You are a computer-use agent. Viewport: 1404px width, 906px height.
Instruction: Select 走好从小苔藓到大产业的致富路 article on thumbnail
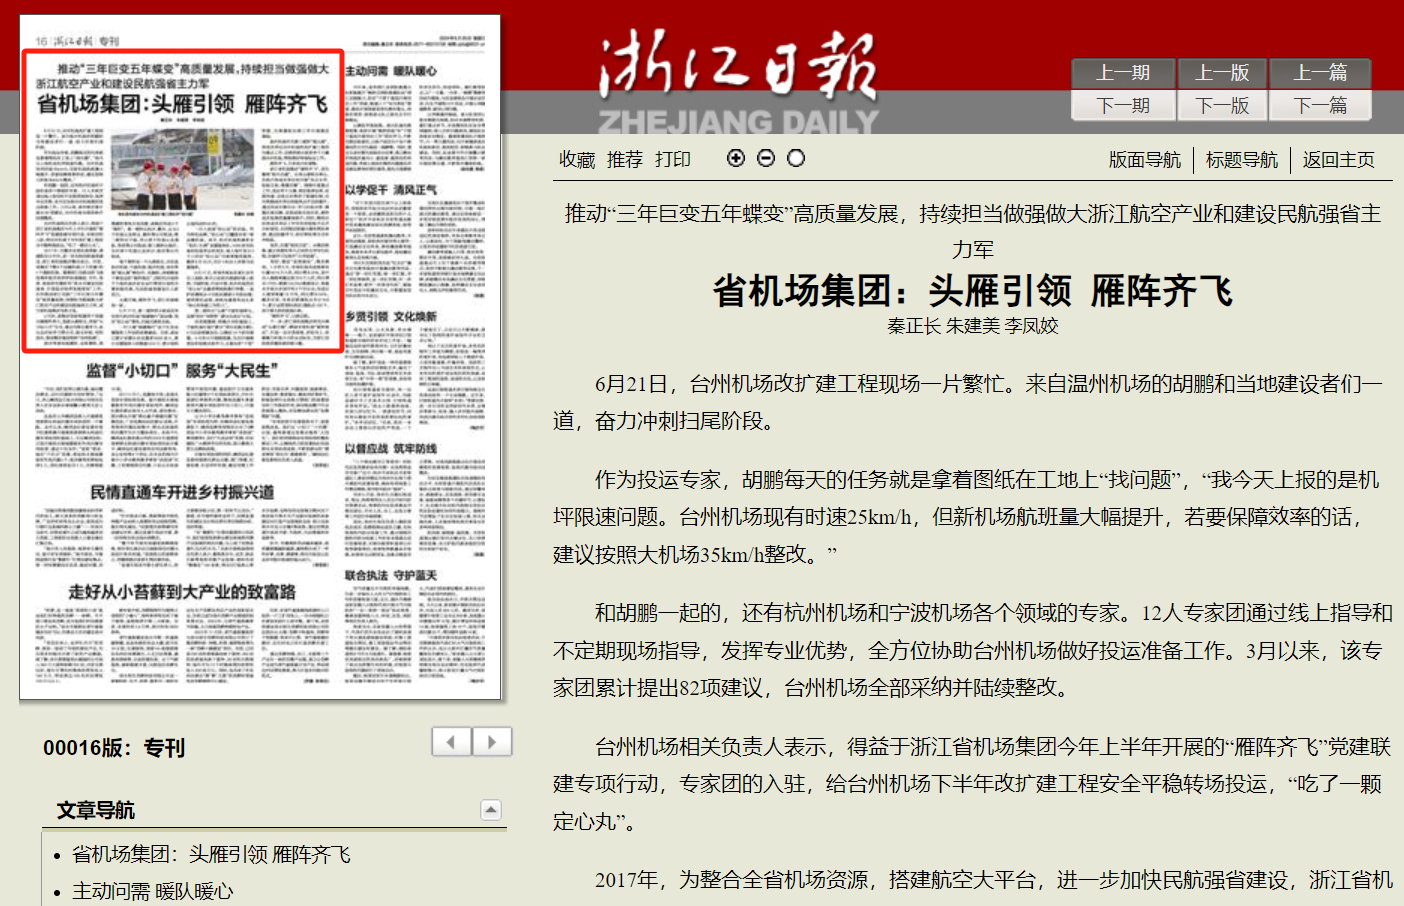pos(182,592)
